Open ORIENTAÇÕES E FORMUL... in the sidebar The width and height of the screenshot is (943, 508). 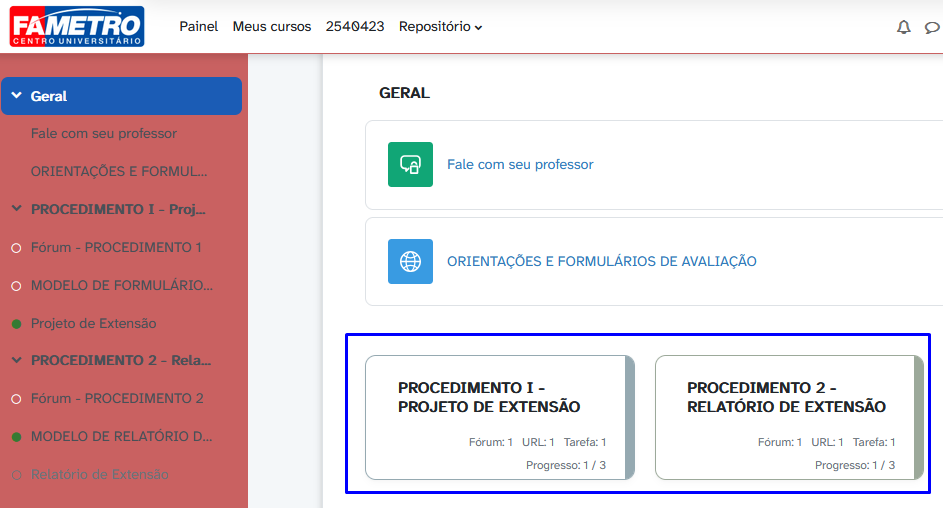tap(119, 171)
